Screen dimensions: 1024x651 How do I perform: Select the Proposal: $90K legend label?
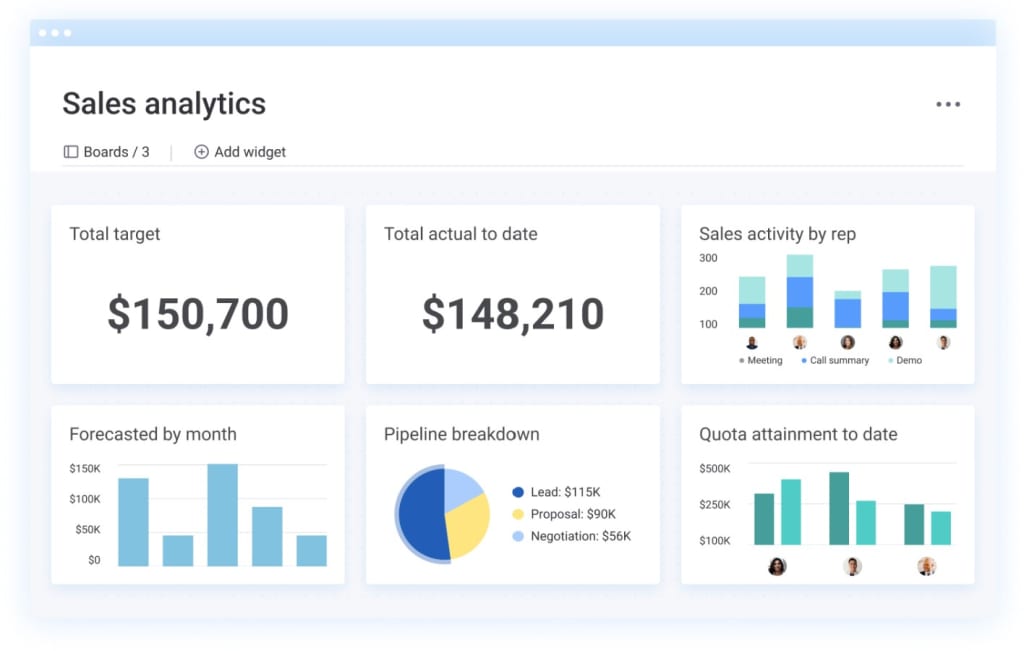pyautogui.click(x=573, y=515)
